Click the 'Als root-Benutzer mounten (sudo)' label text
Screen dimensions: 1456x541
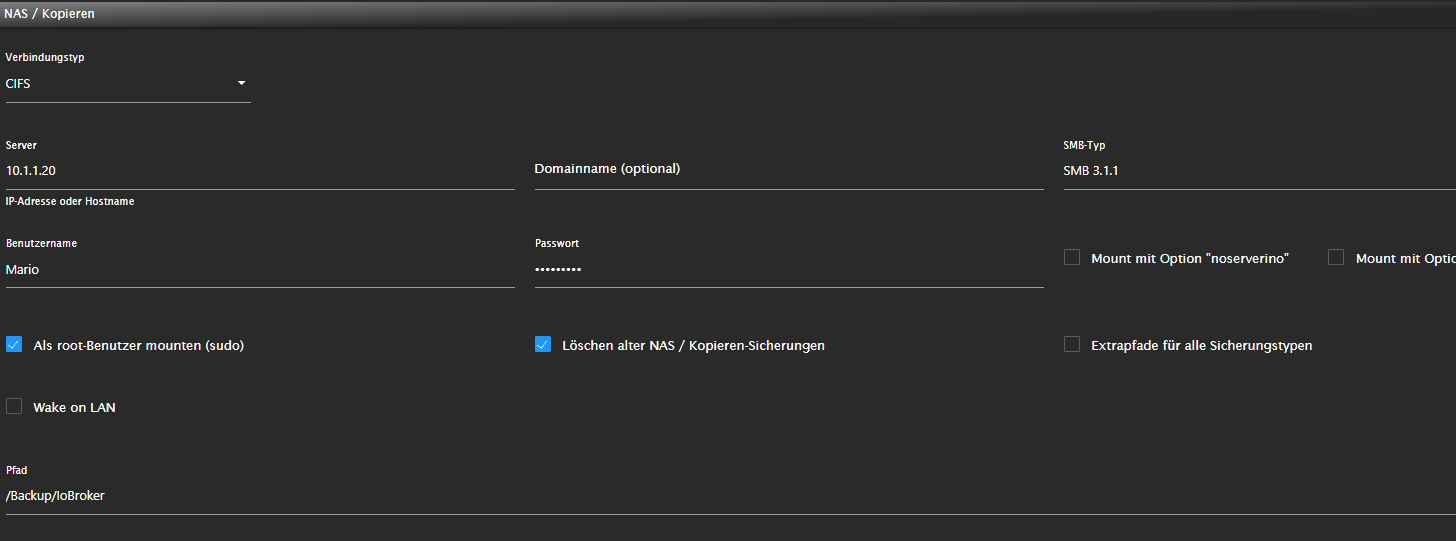[139, 346]
